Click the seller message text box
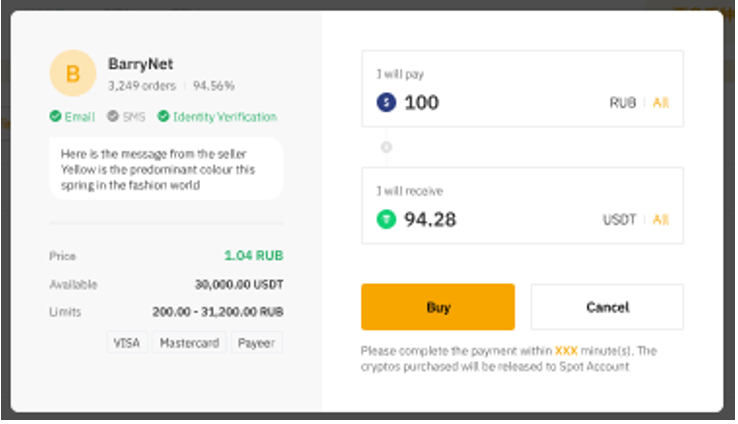 coord(166,168)
